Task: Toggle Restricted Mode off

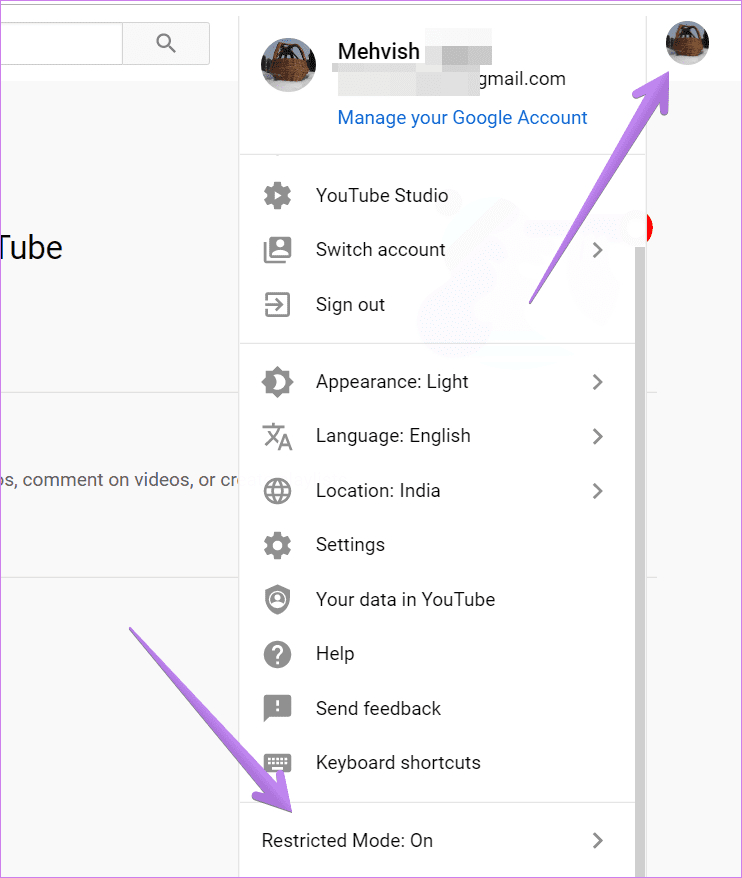Action: [x=346, y=840]
